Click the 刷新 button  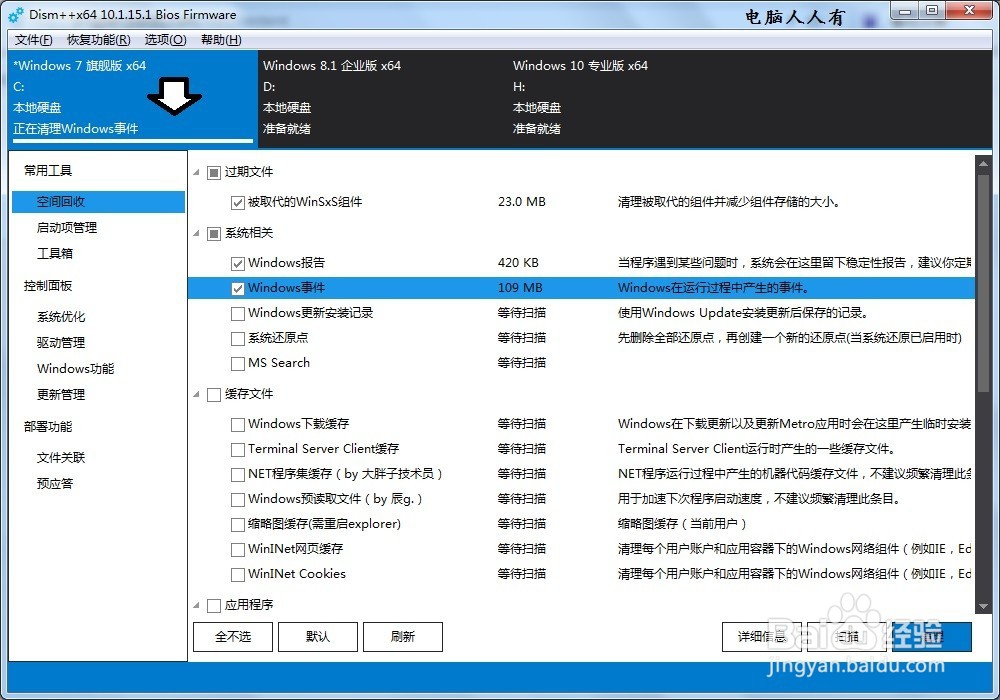[x=402, y=637]
